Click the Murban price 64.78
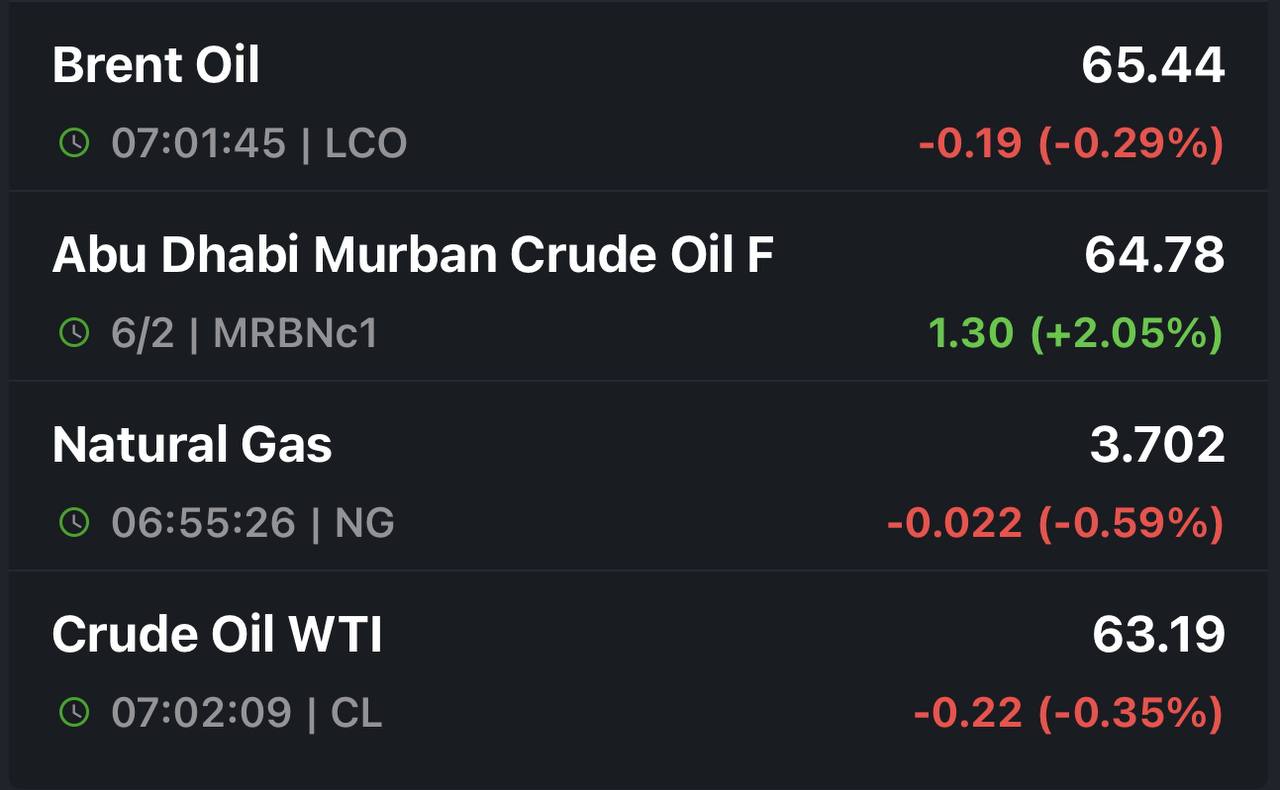Screen dimensions: 1280x790 1154,256
